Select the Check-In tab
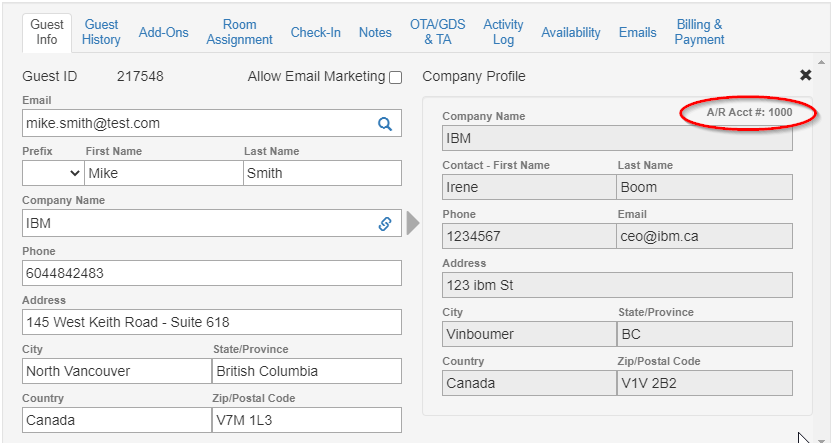Viewport: 834px width, 443px height. tap(315, 32)
